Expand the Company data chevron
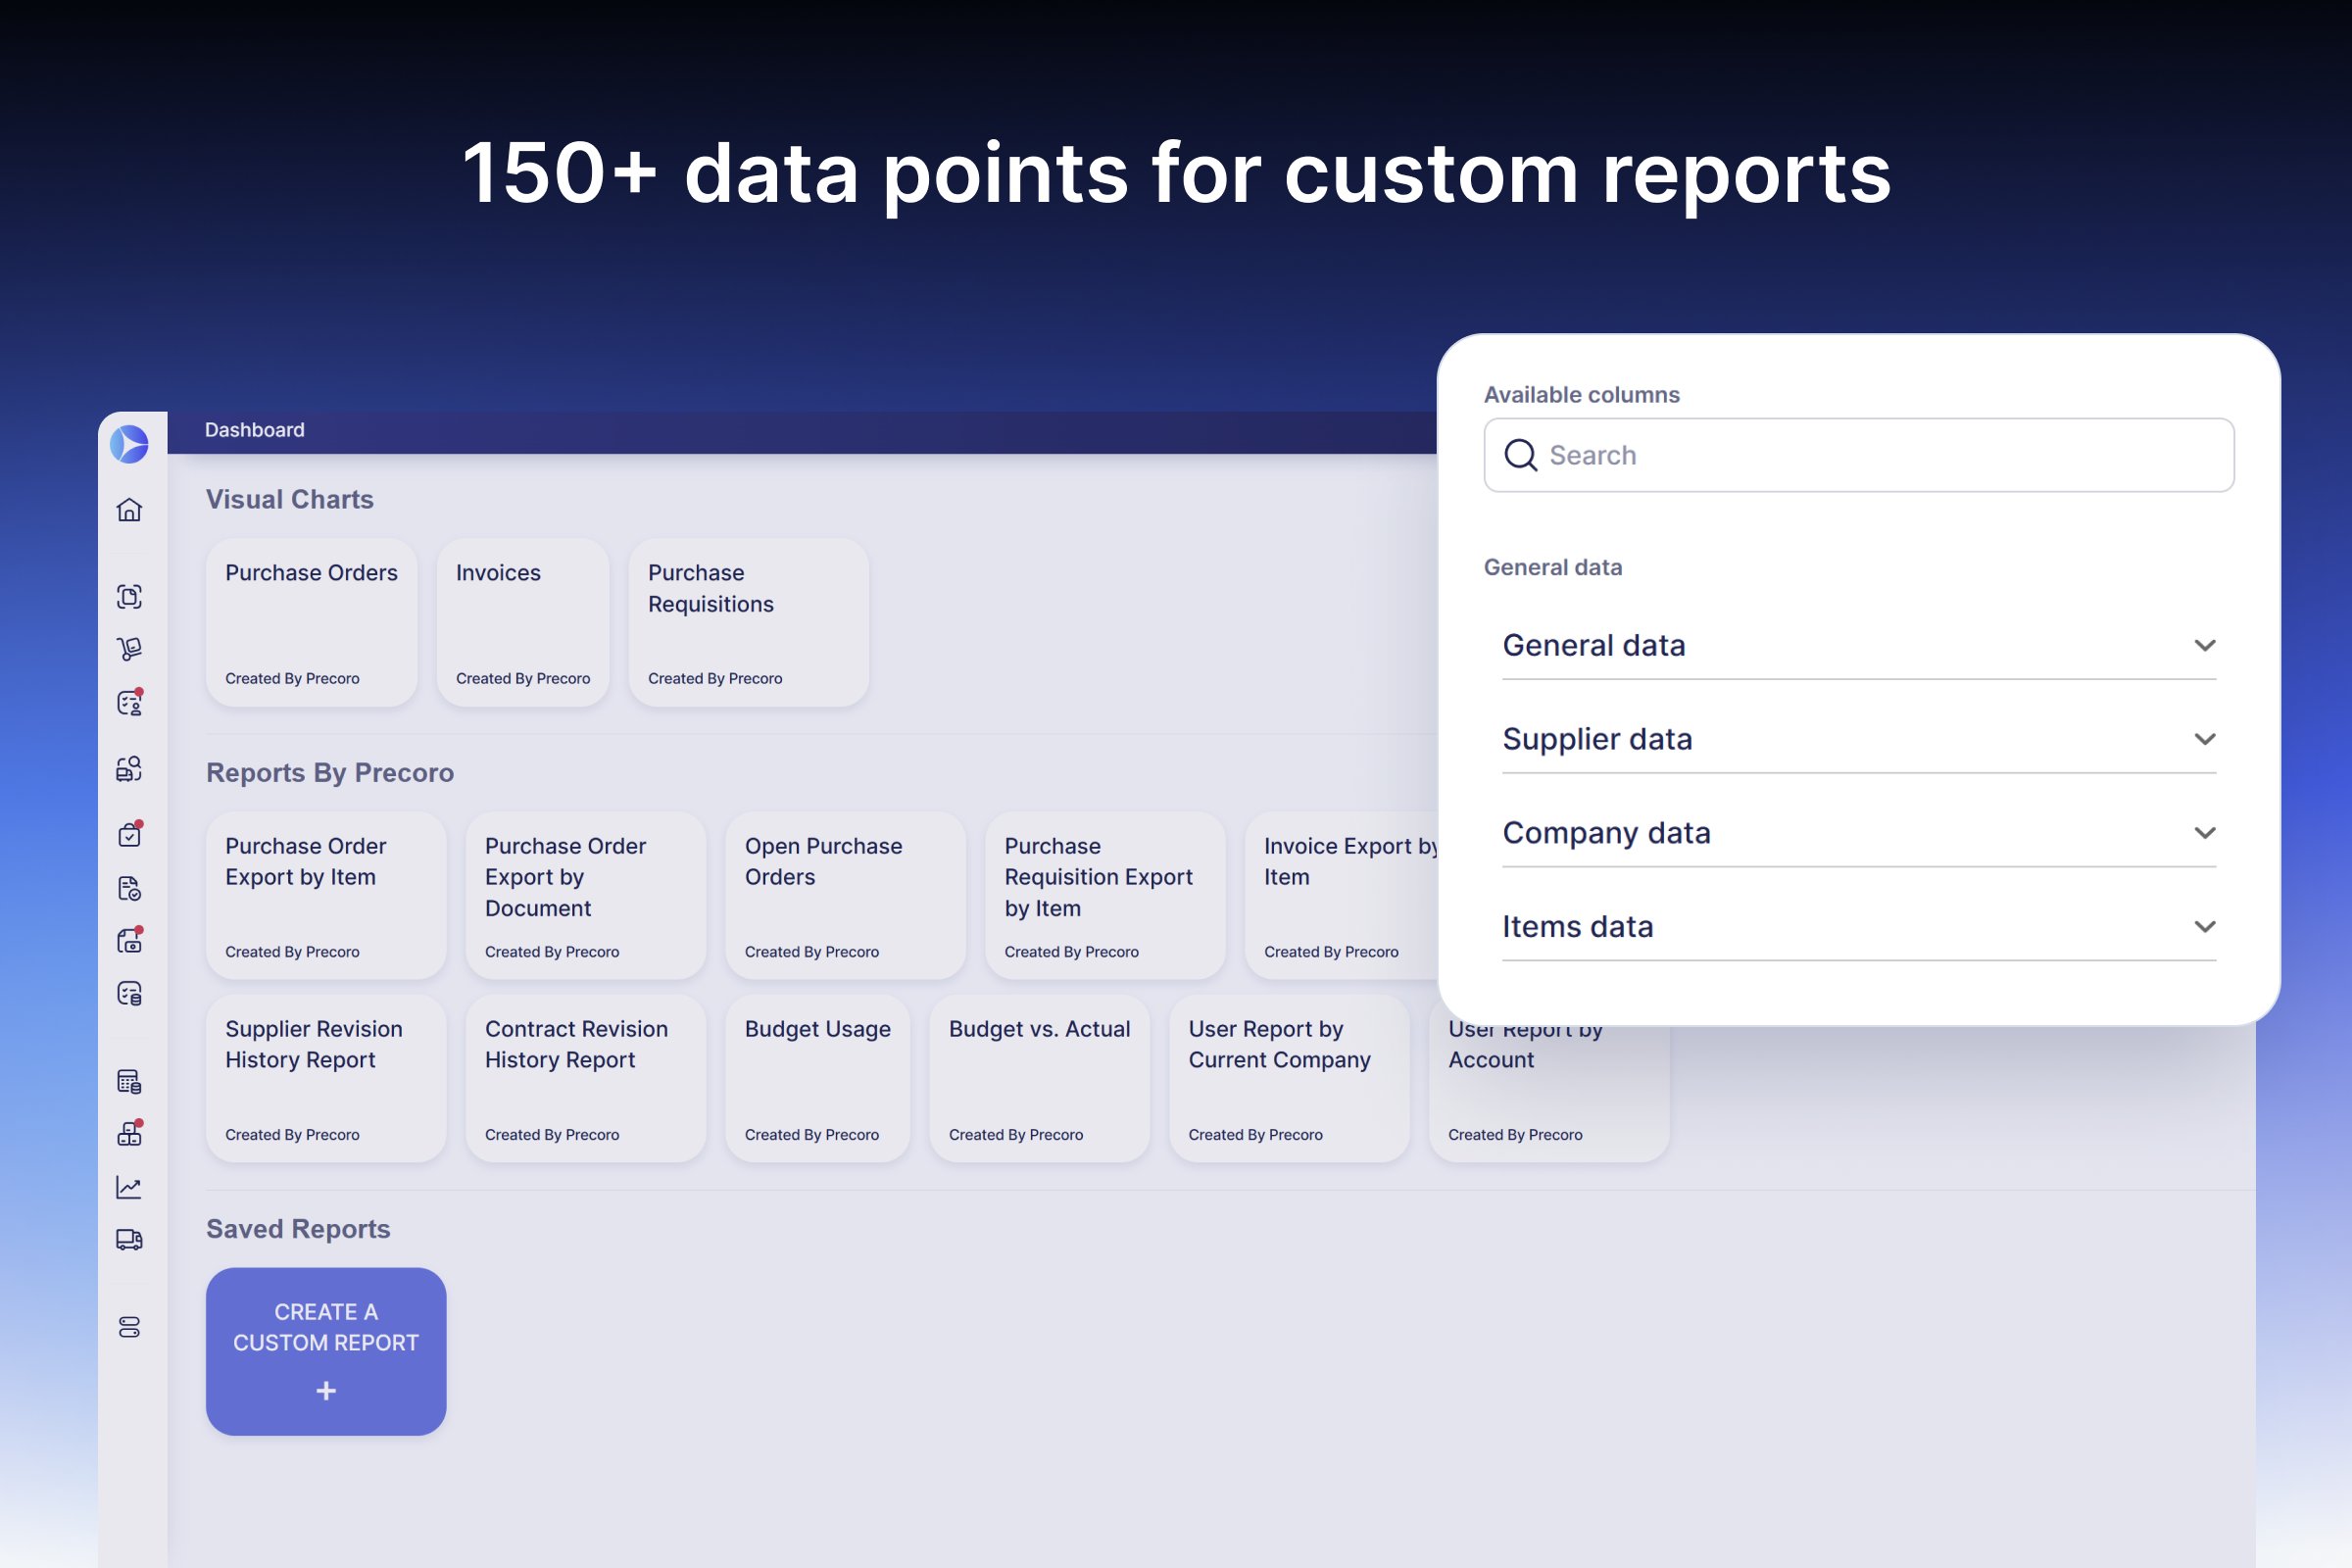 [x=2204, y=833]
